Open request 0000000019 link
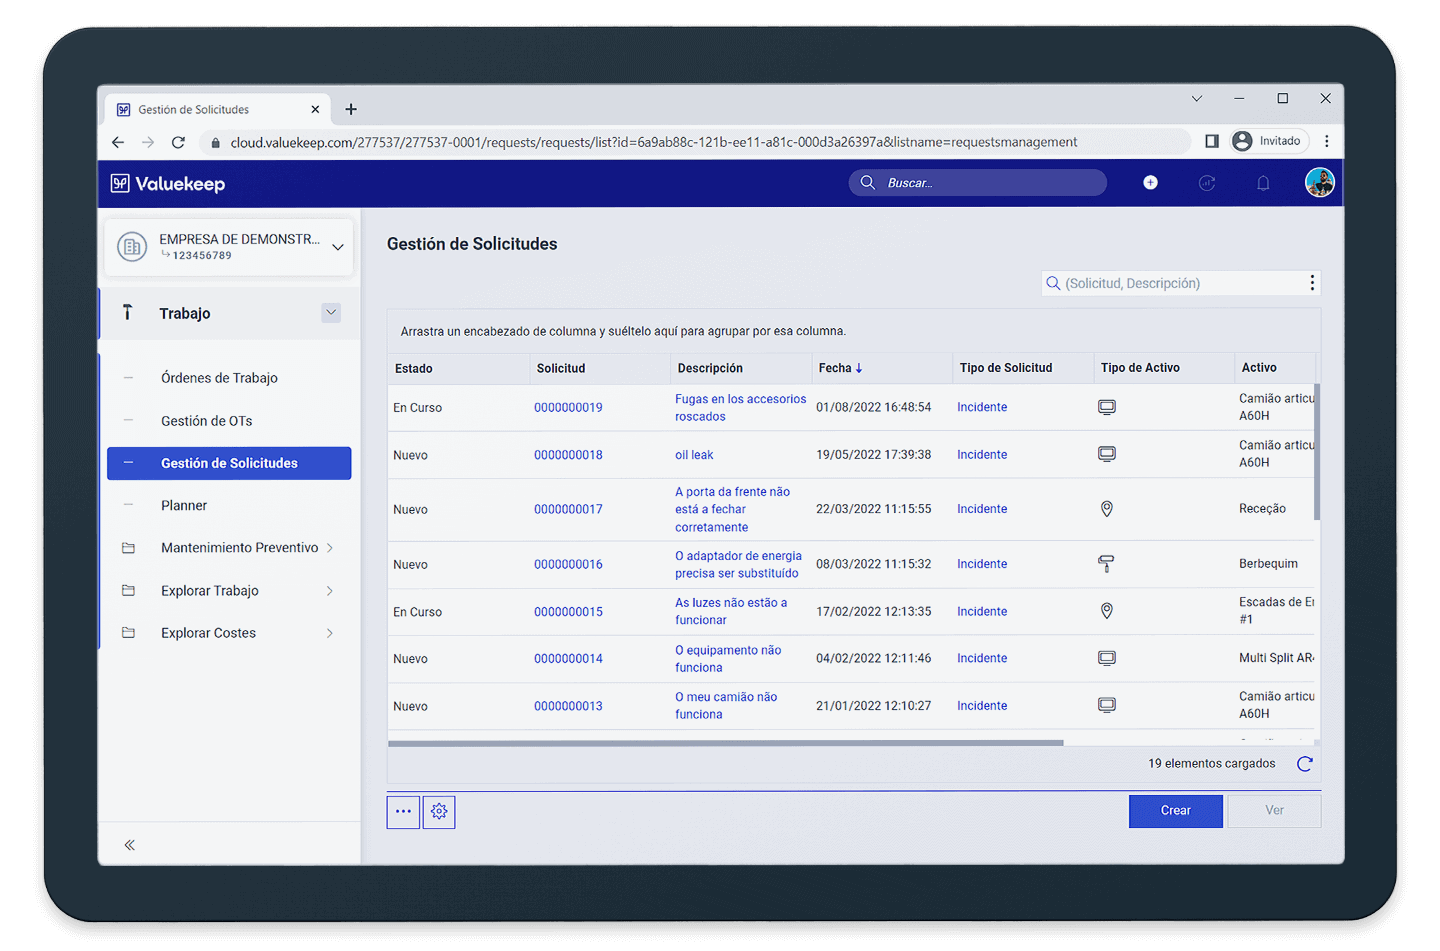Screen dimensions: 1440x951 568,408
